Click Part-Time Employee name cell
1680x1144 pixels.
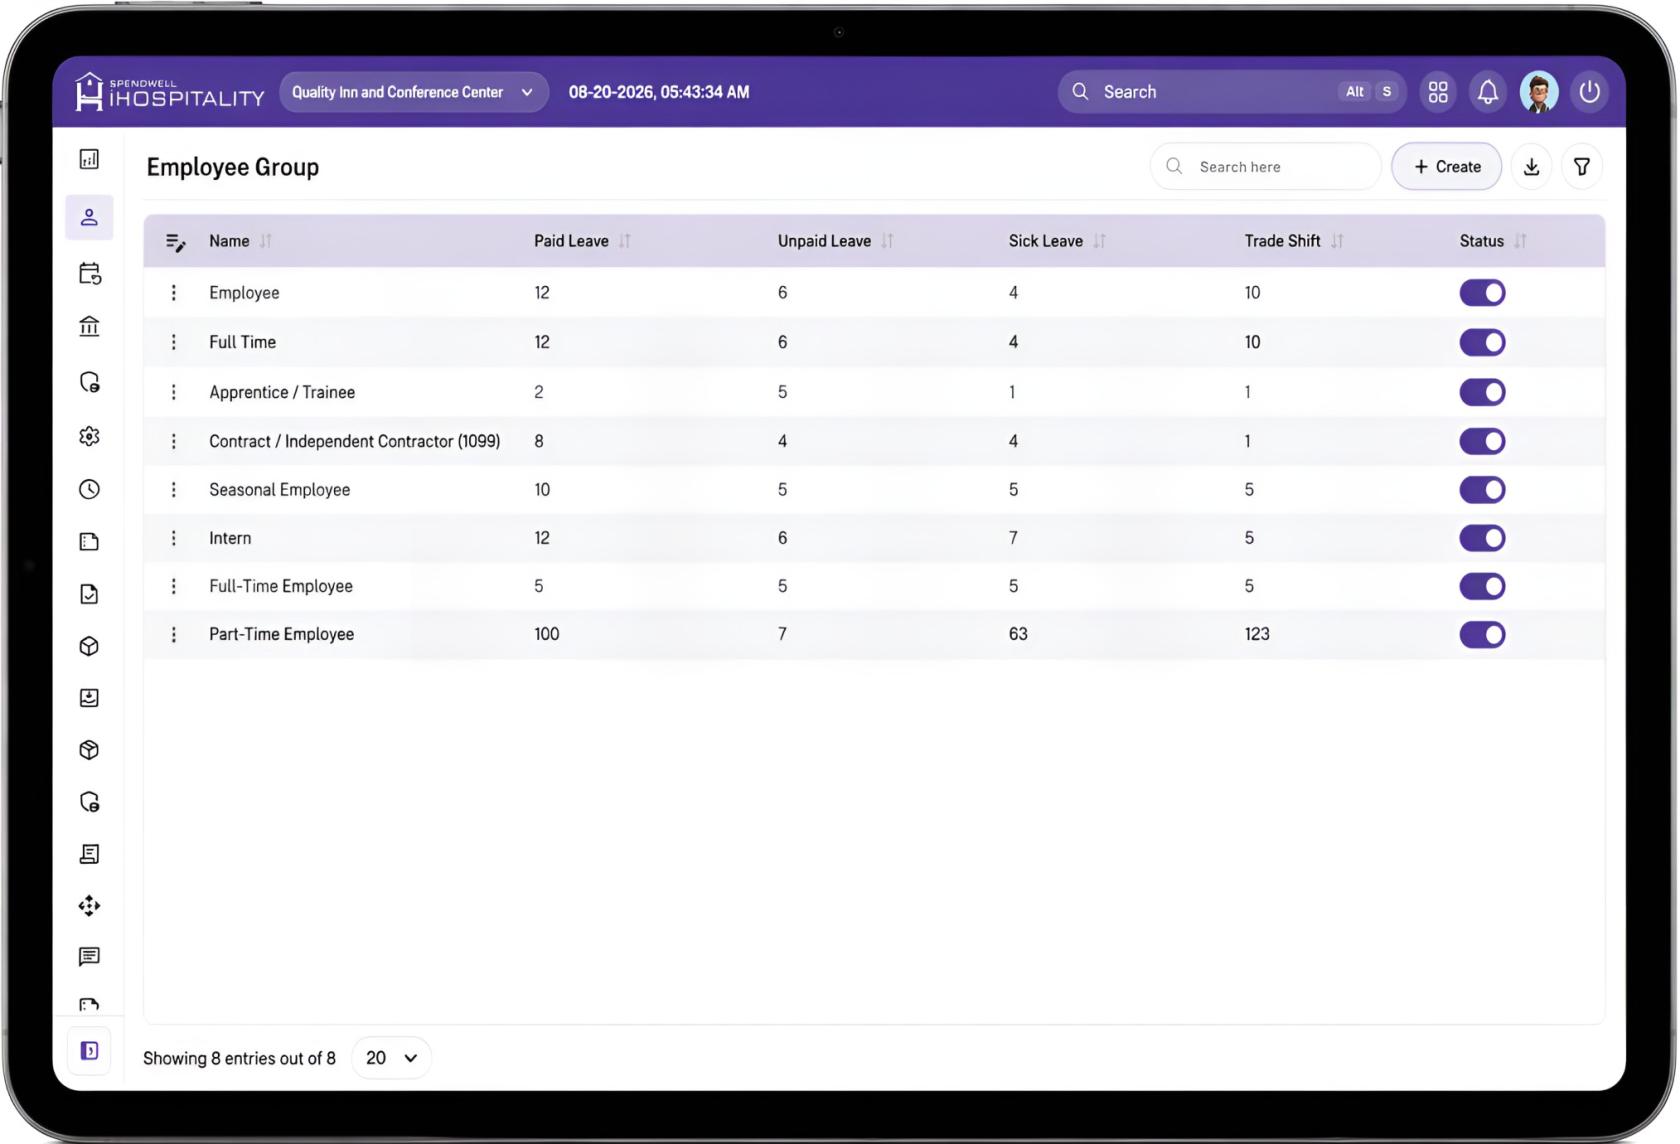pos(281,634)
